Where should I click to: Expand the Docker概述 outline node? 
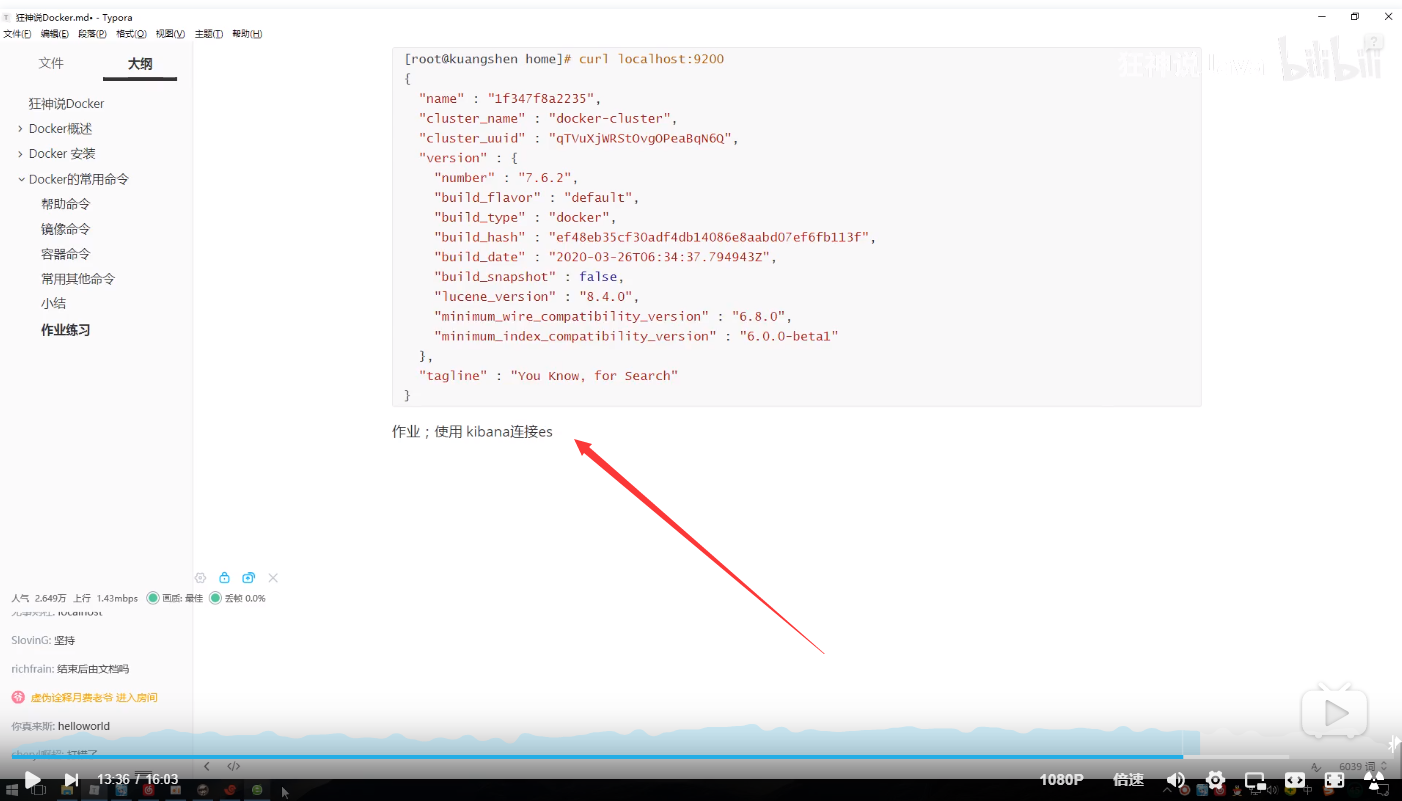pyautogui.click(x=21, y=128)
